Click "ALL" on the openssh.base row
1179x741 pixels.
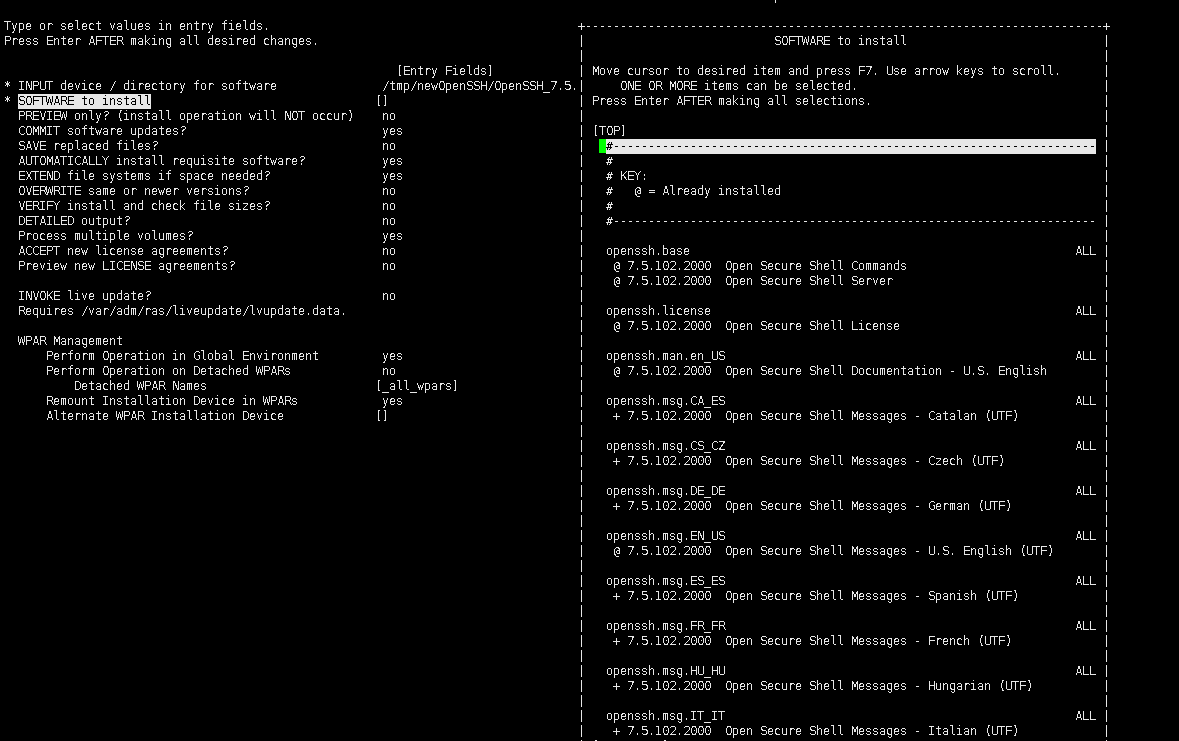tap(1086, 251)
